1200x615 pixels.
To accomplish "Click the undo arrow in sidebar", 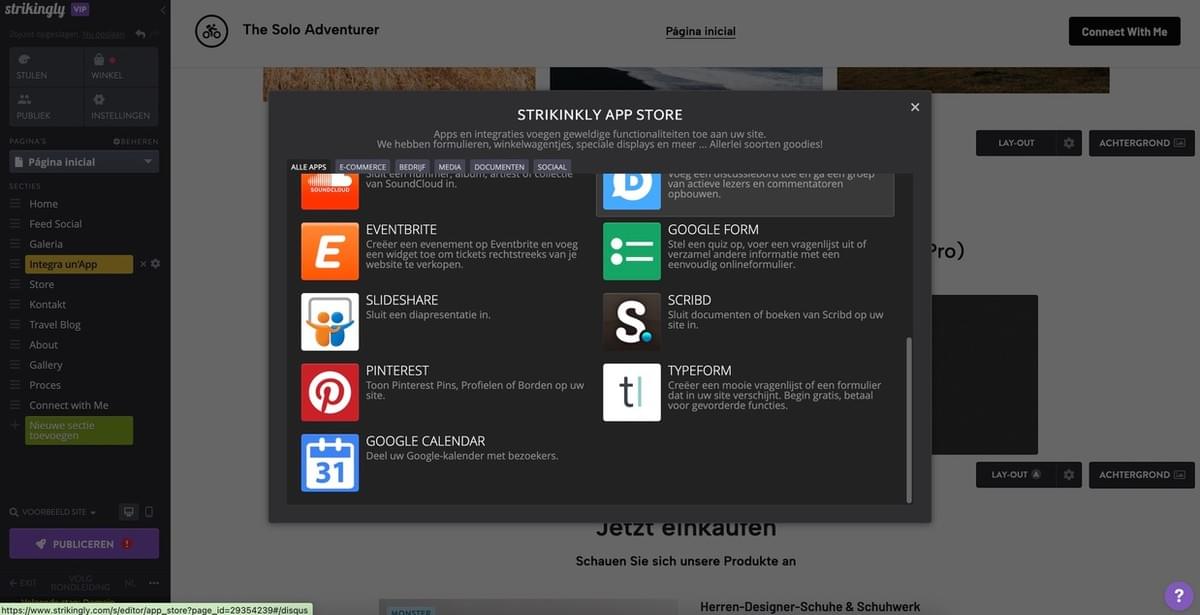I will pyautogui.click(x=140, y=34).
